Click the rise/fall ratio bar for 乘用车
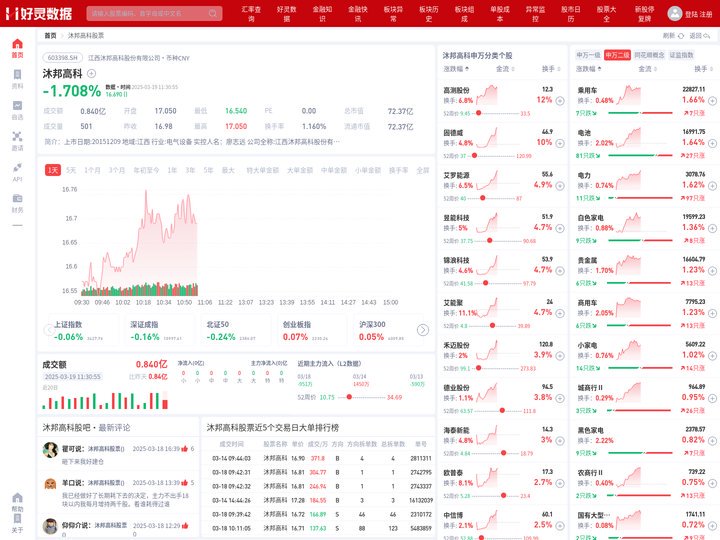The width and height of the screenshot is (720, 540). [640, 113]
